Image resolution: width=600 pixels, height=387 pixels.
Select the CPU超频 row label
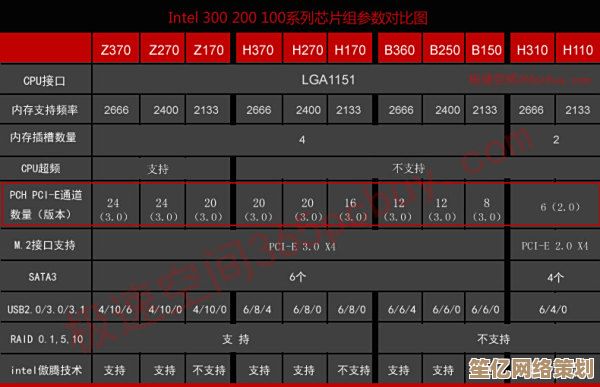point(41,168)
